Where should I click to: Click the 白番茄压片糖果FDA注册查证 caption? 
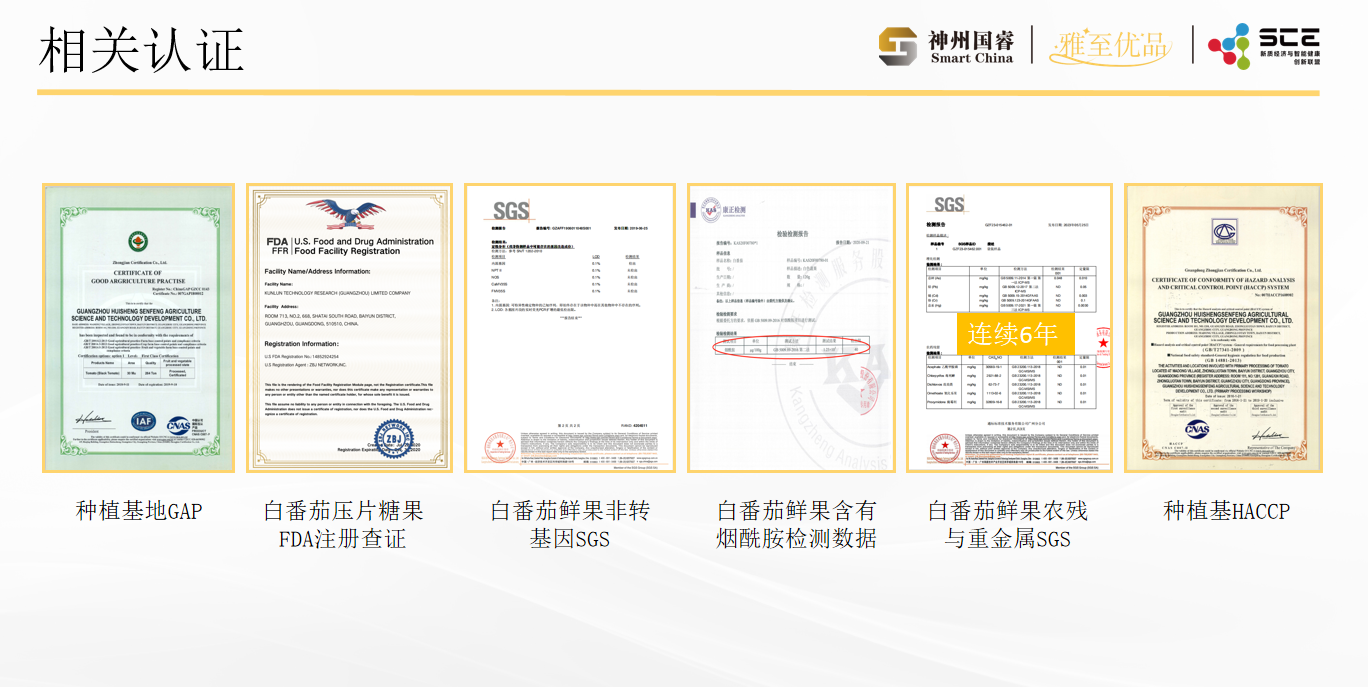point(343,525)
